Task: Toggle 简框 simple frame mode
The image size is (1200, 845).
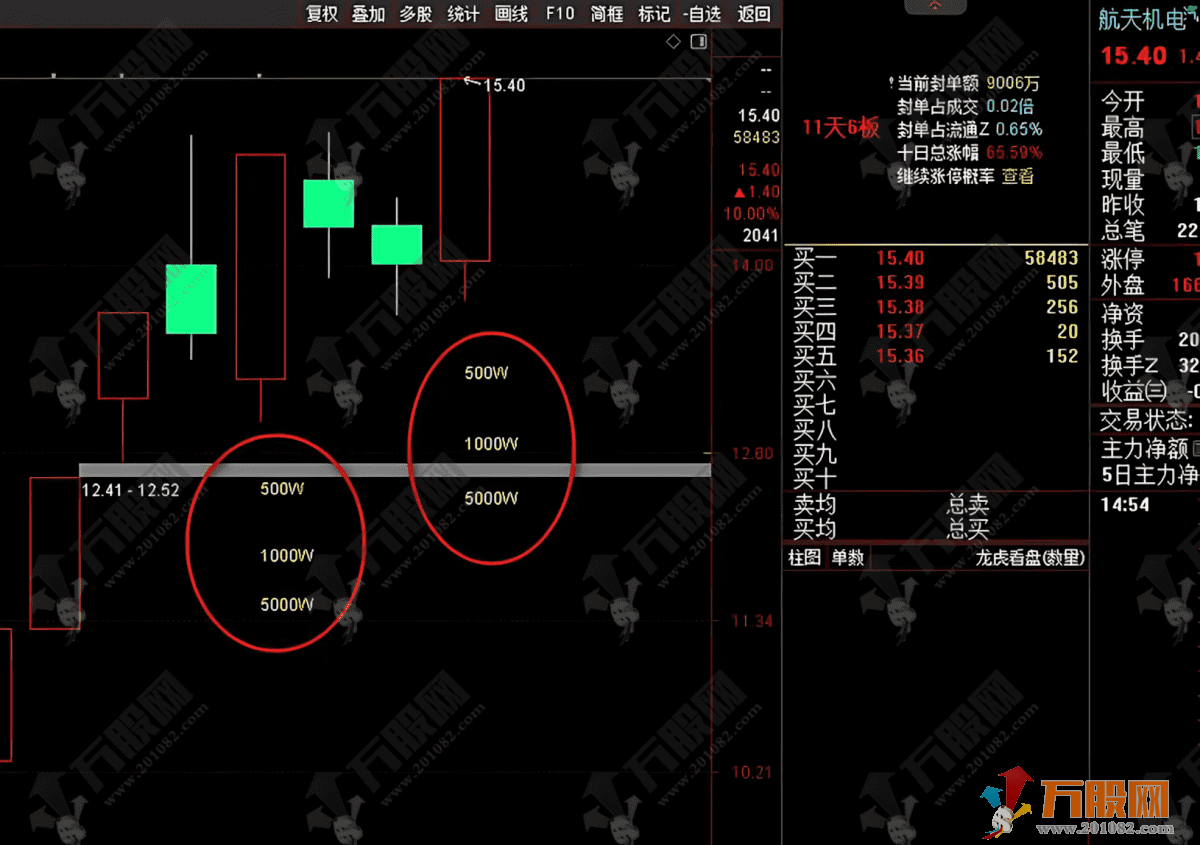Action: (x=606, y=15)
